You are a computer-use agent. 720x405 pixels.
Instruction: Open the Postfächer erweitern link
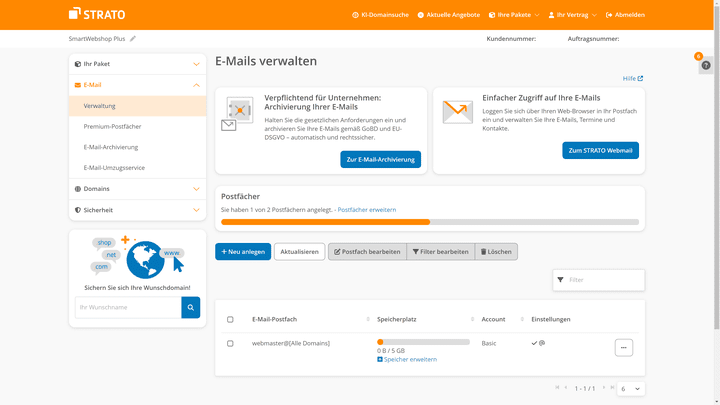pyautogui.click(x=366, y=209)
